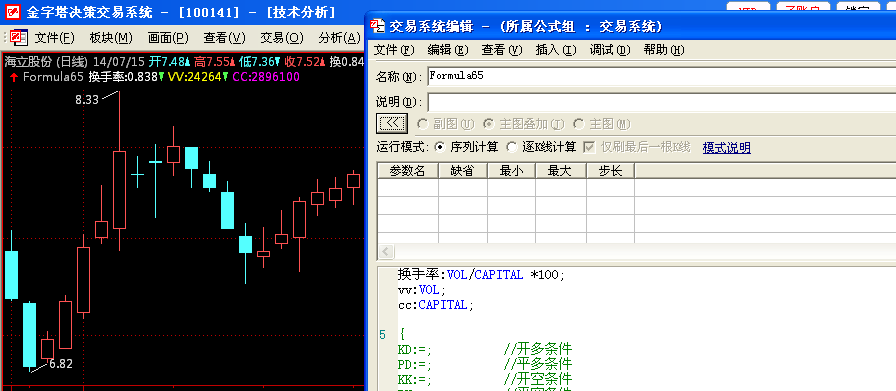Click the code line 换手率:VOL/CAPITAL *100;
Screen dimensions: 896x391
481,274
